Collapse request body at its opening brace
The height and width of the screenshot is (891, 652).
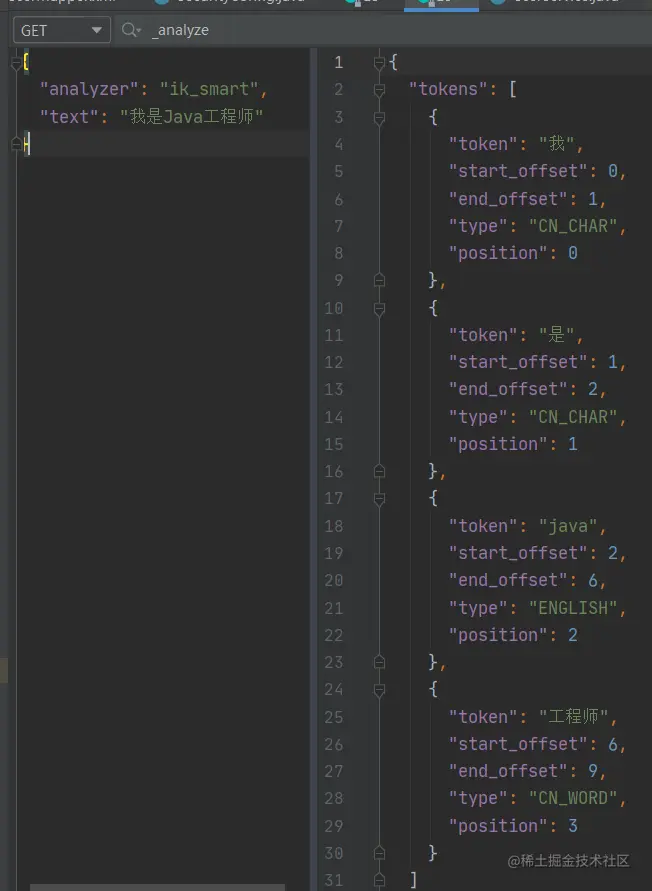click(16, 63)
